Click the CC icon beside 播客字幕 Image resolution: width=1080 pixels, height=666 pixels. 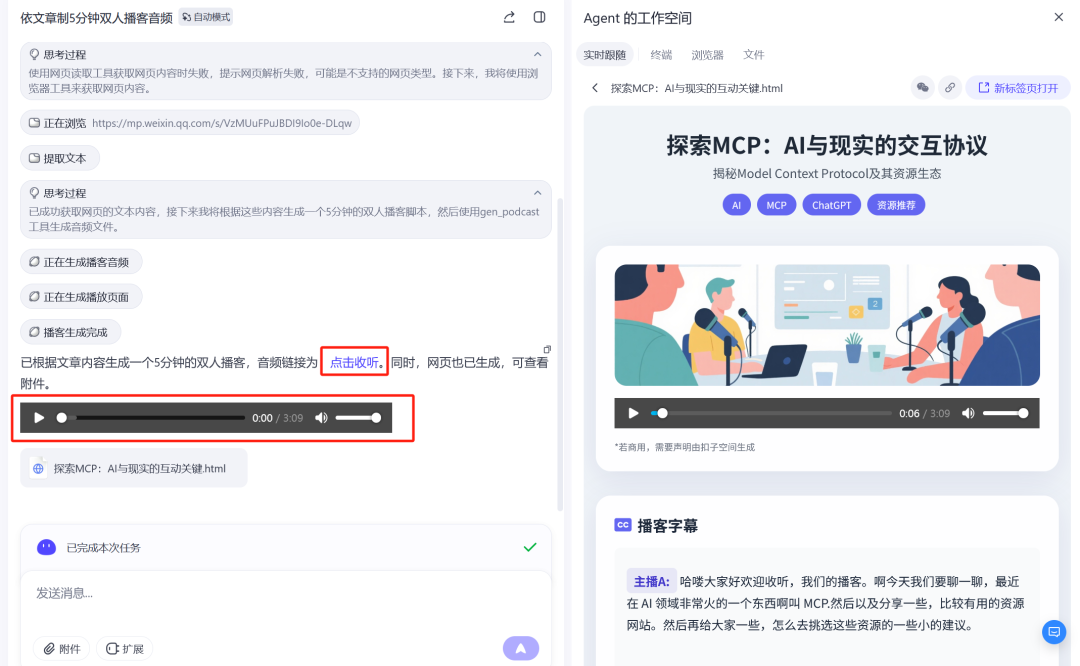623,525
